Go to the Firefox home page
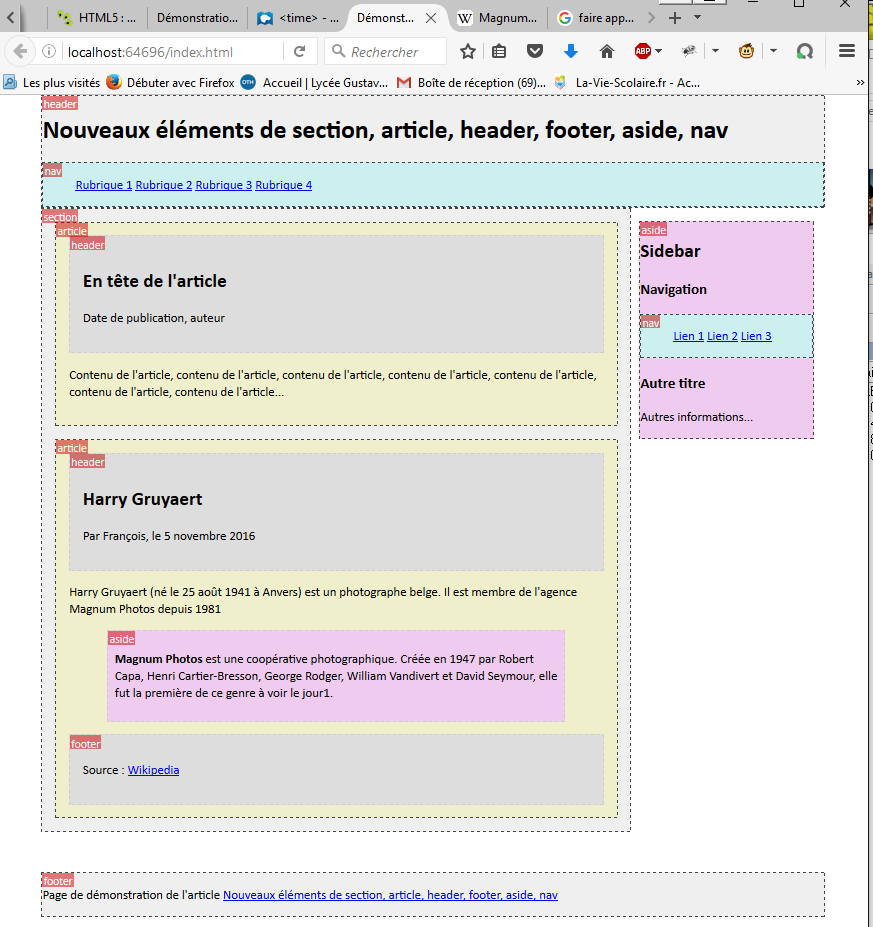The height and width of the screenshot is (927, 873). point(606,51)
